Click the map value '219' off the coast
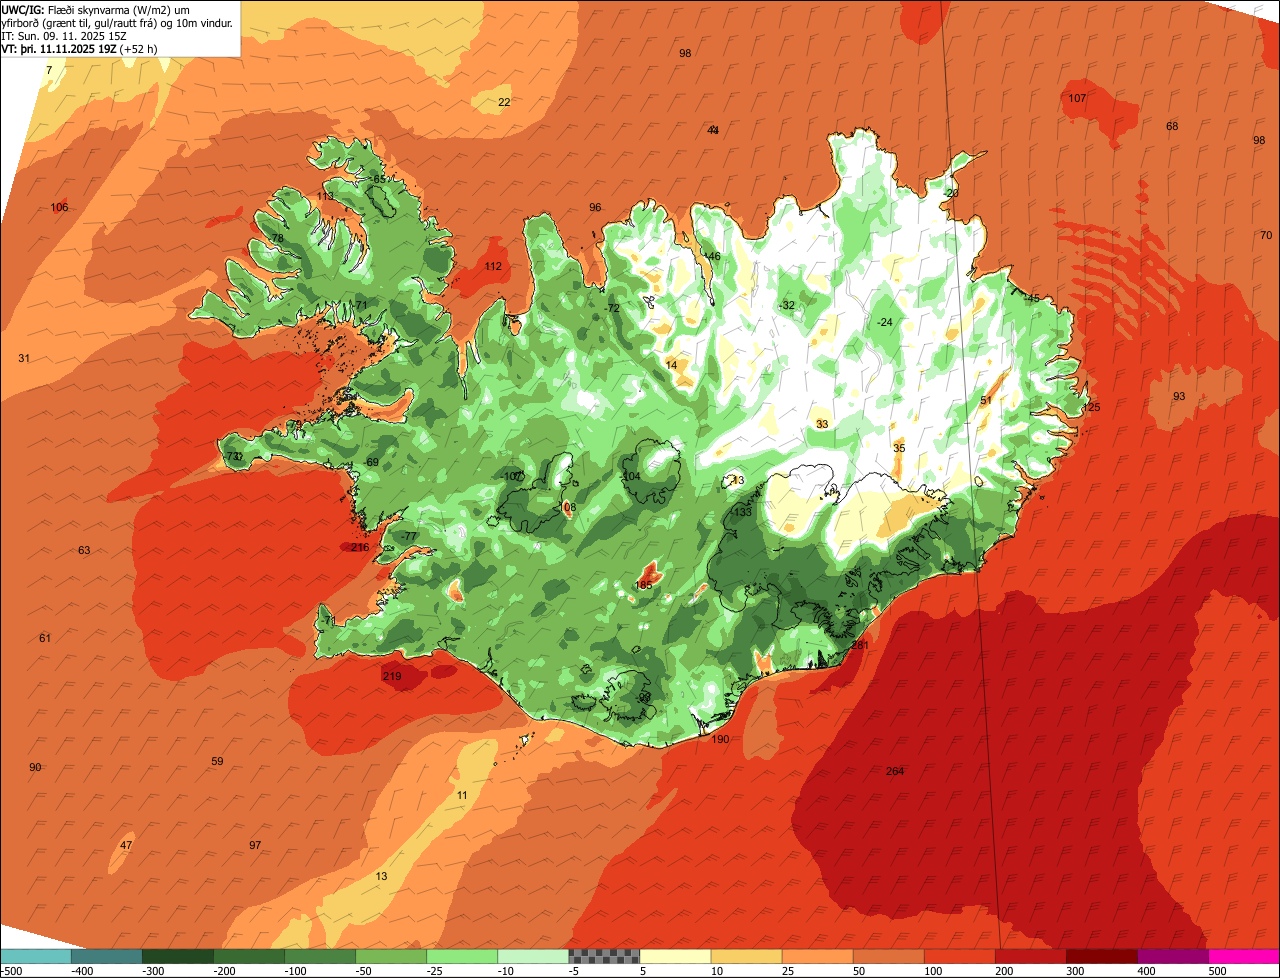This screenshot has width=1280, height=978. (x=392, y=677)
